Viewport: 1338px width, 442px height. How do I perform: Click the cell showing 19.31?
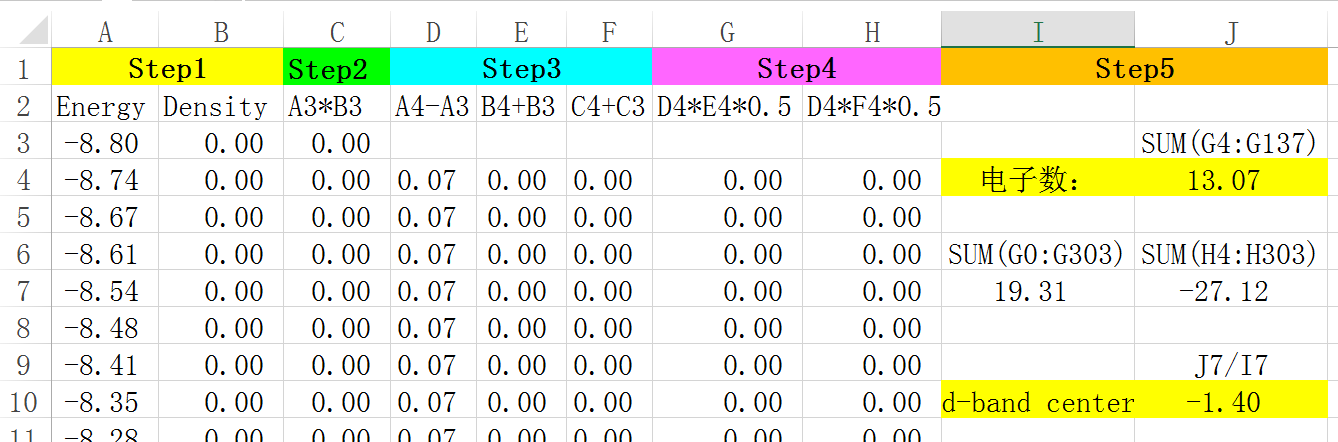[1037, 292]
